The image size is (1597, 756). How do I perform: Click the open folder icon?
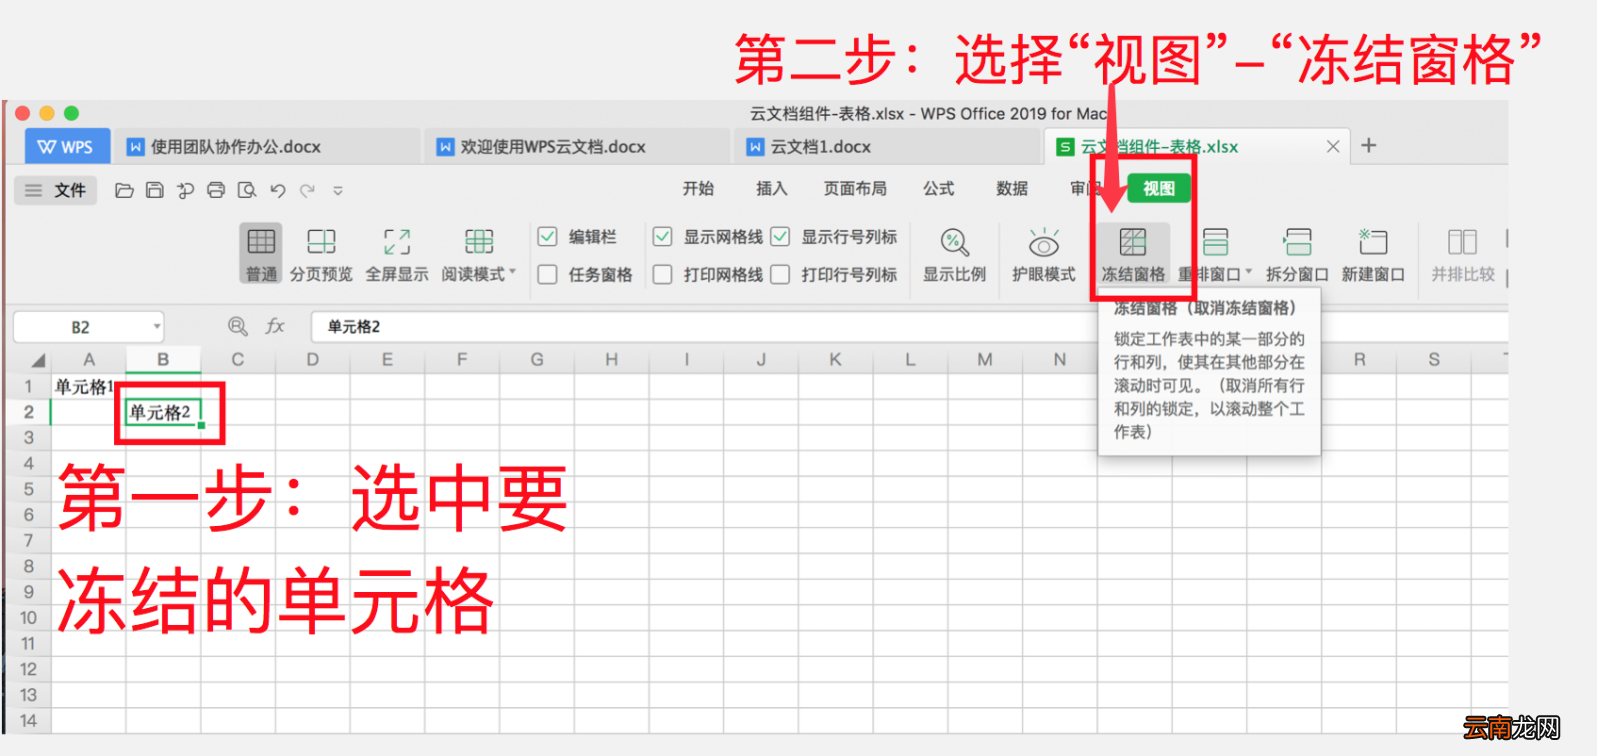pos(124,190)
